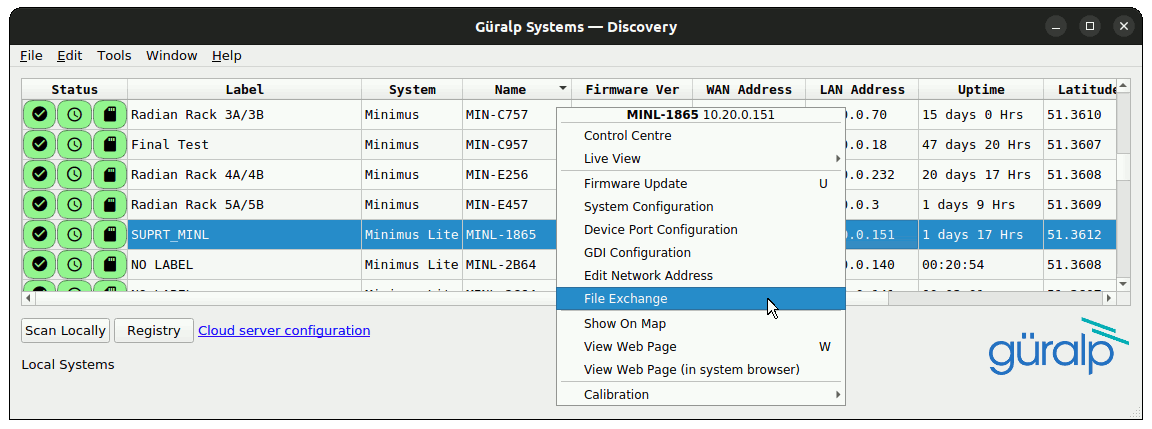Click horizontal scrollbar right arrow
The image size is (1152, 429).
[x=1109, y=298]
